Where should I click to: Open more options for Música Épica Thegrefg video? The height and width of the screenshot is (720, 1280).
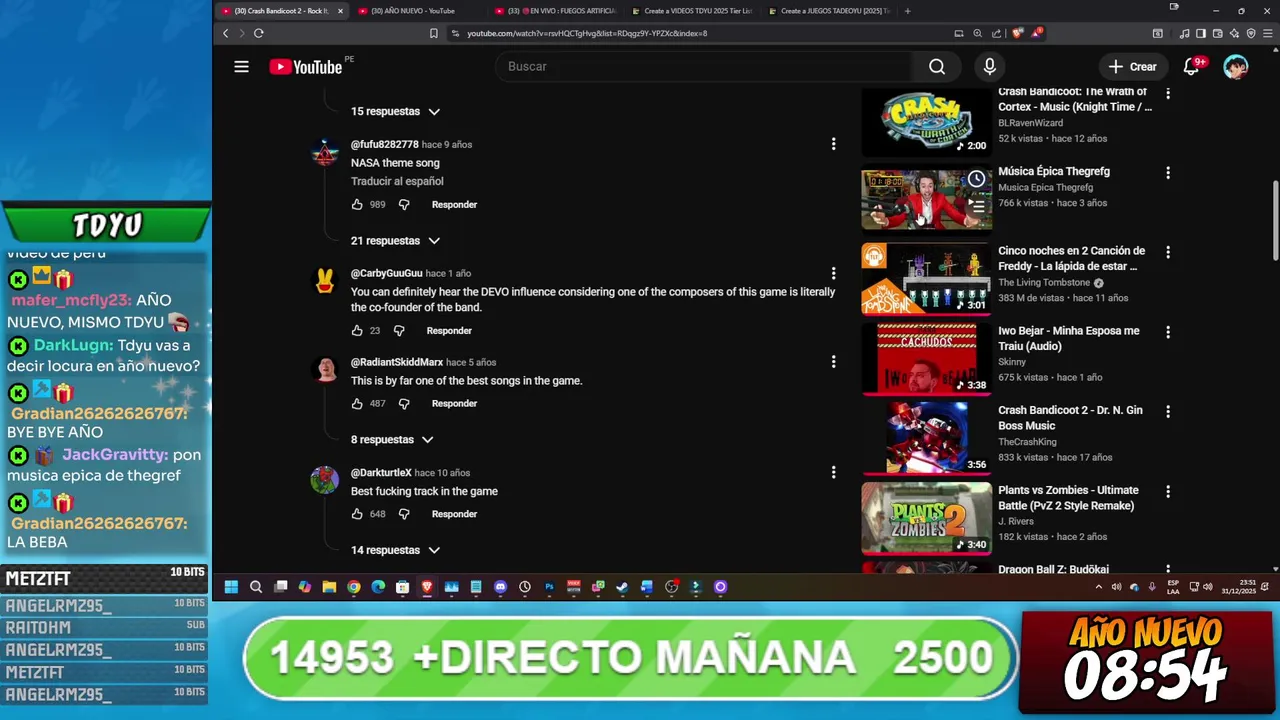[x=1167, y=172]
